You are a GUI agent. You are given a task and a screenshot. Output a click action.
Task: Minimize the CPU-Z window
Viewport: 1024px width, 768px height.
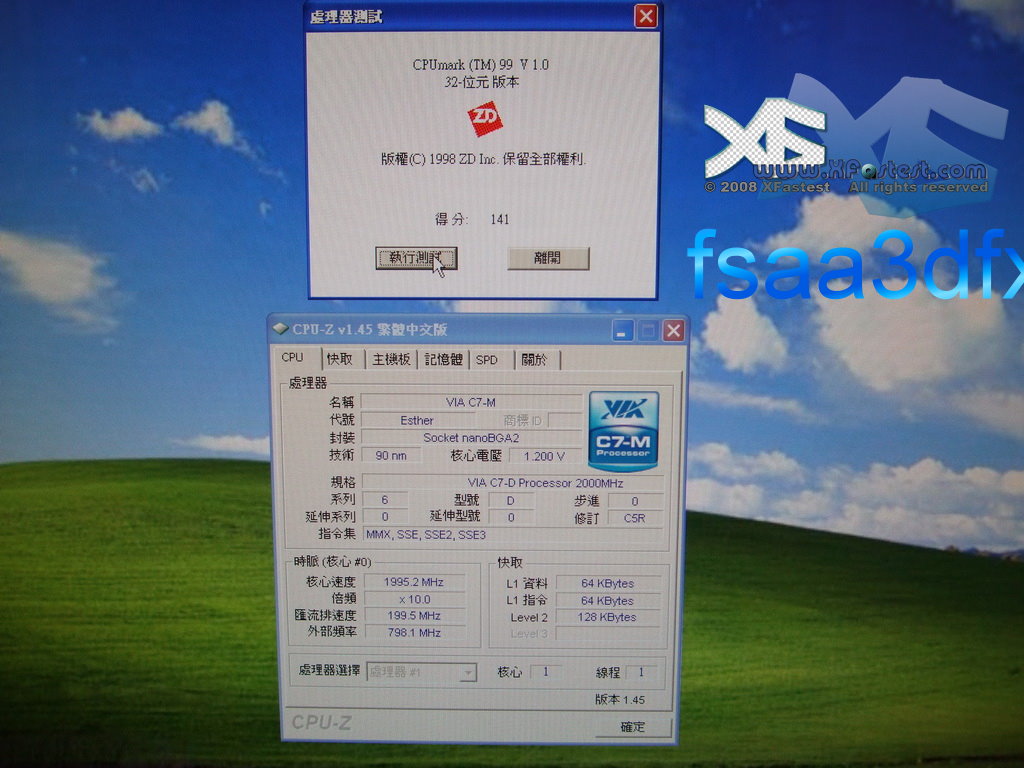click(622, 331)
